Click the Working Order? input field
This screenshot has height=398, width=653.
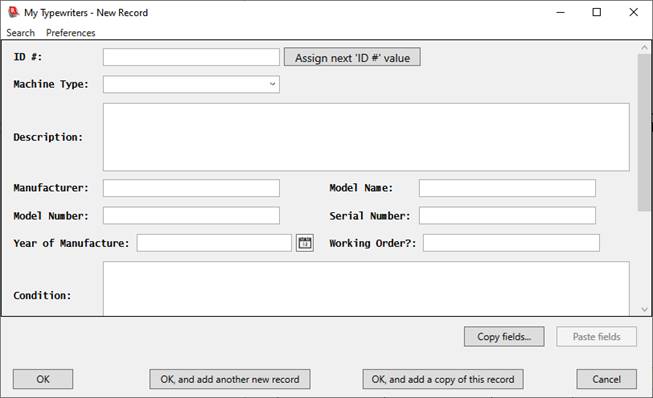coord(511,243)
